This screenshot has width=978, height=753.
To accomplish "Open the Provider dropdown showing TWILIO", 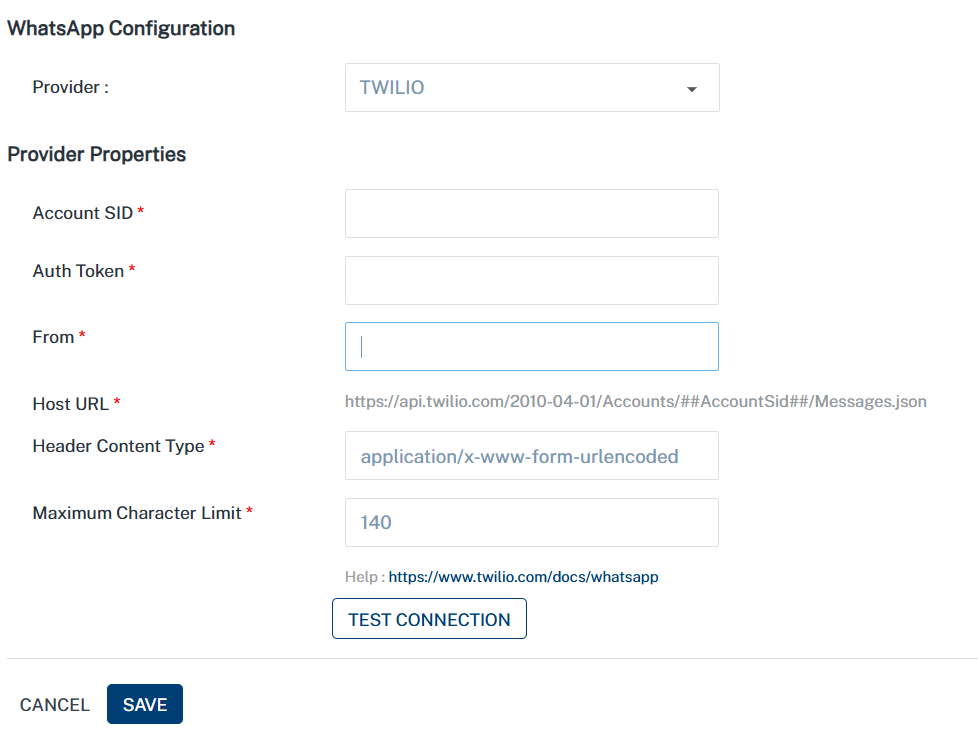I will click(x=531, y=88).
